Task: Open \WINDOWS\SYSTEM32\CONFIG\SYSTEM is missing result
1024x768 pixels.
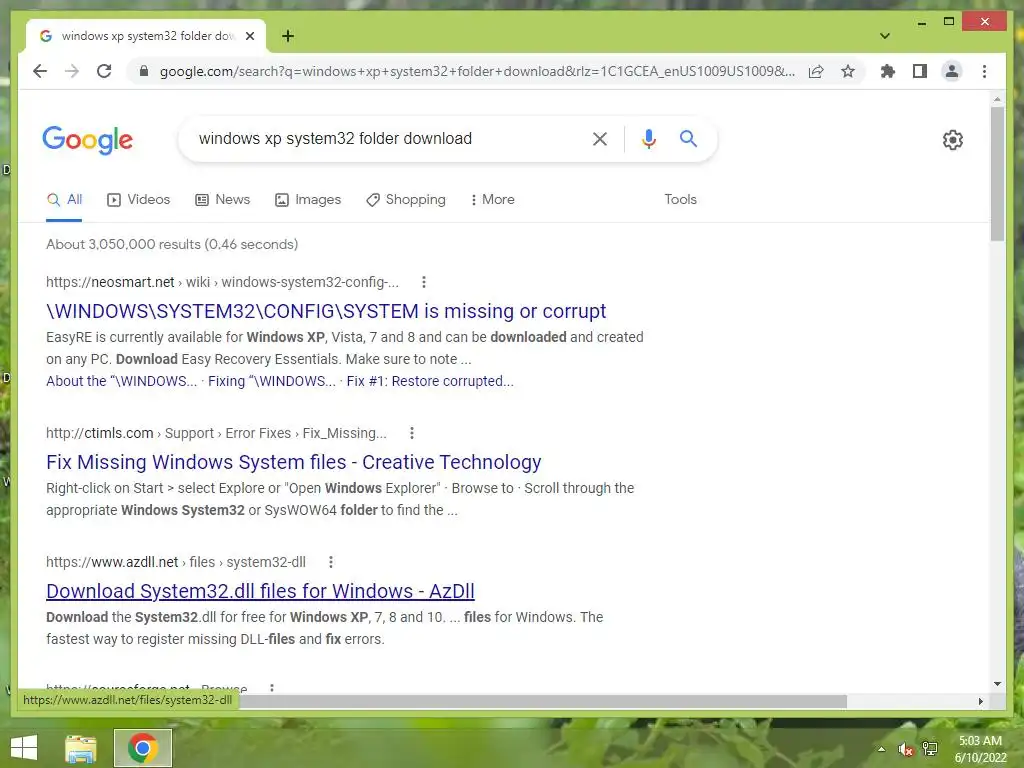Action: click(x=326, y=311)
